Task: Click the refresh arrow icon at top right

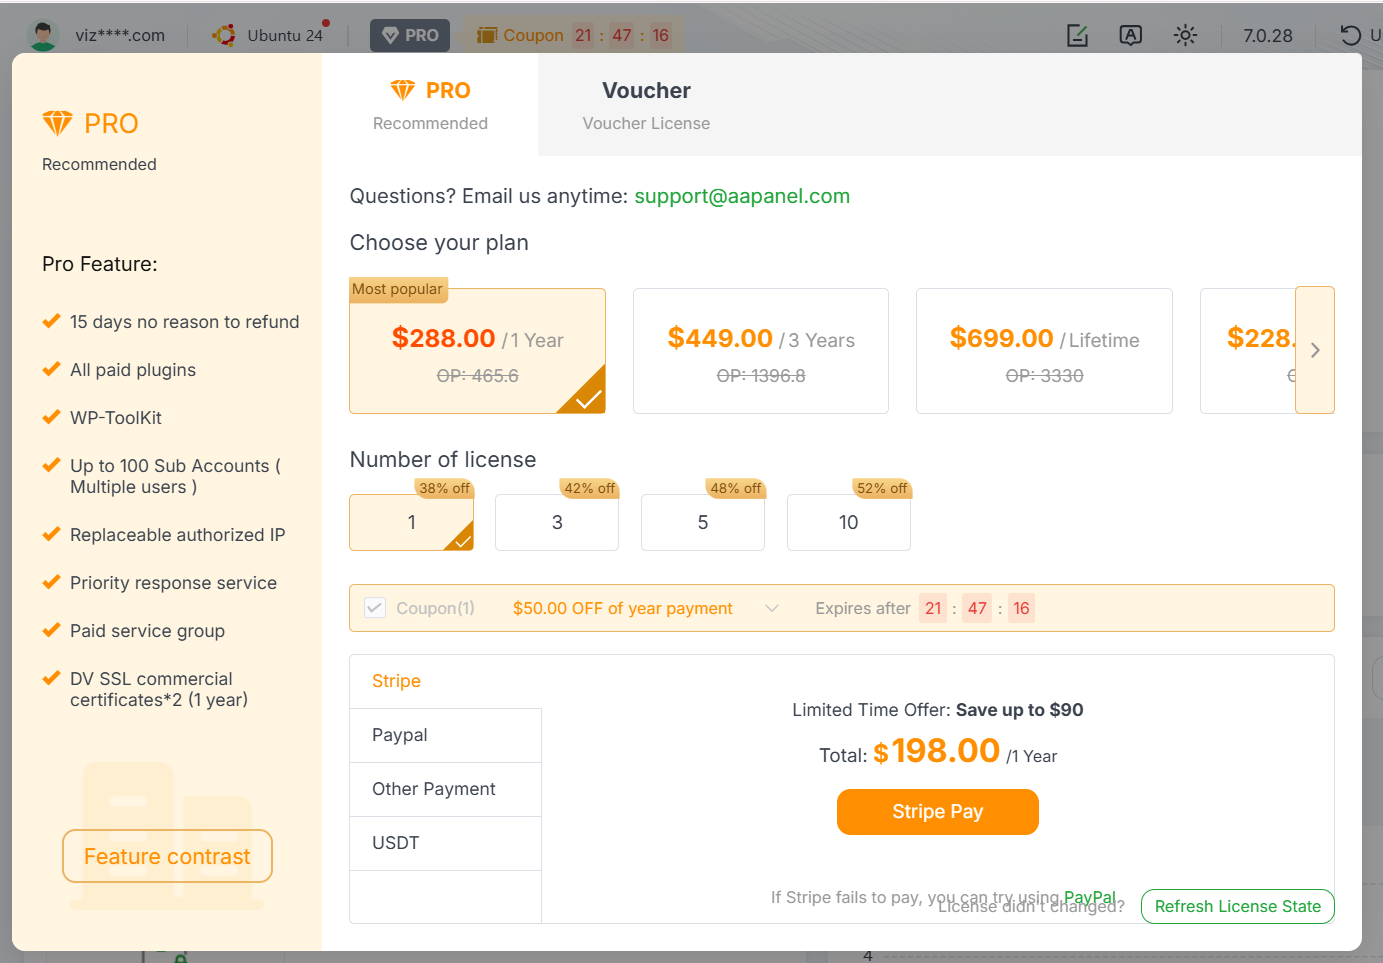Action: point(1350,35)
